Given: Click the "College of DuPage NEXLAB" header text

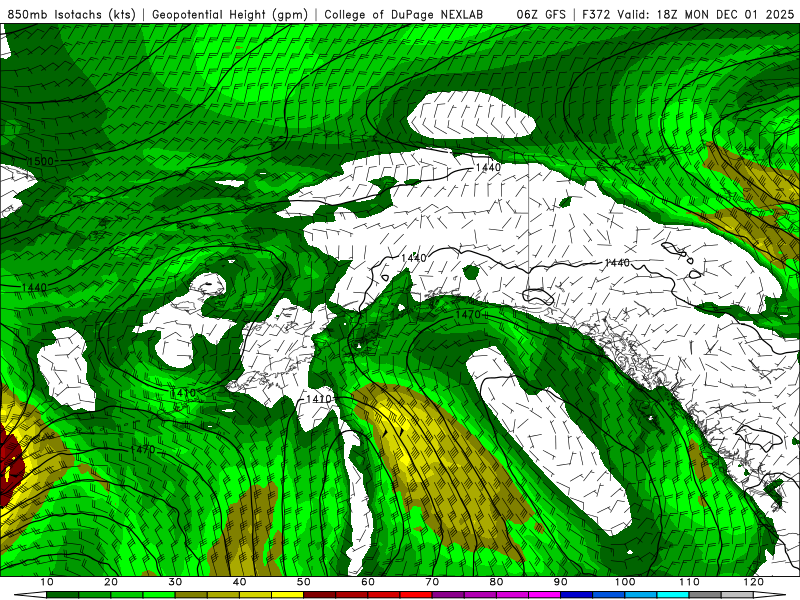Looking at the screenshot, I should 404,14.
